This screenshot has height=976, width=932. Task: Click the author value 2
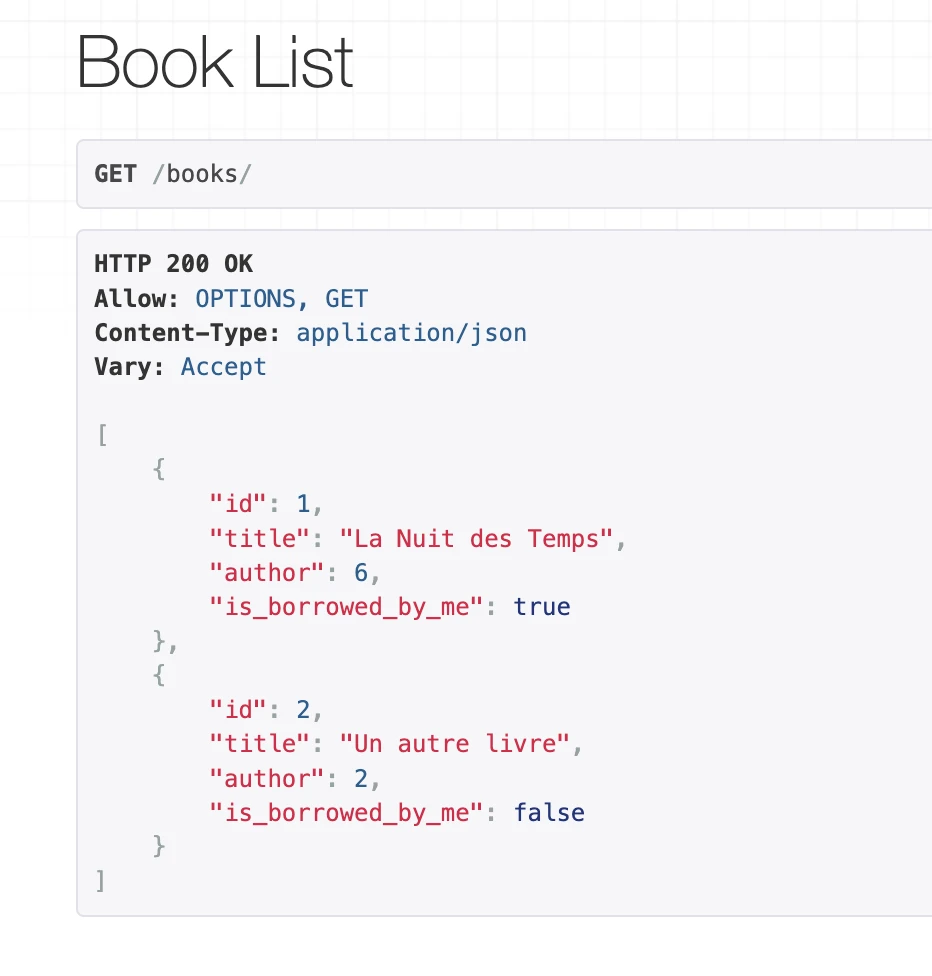click(362, 778)
